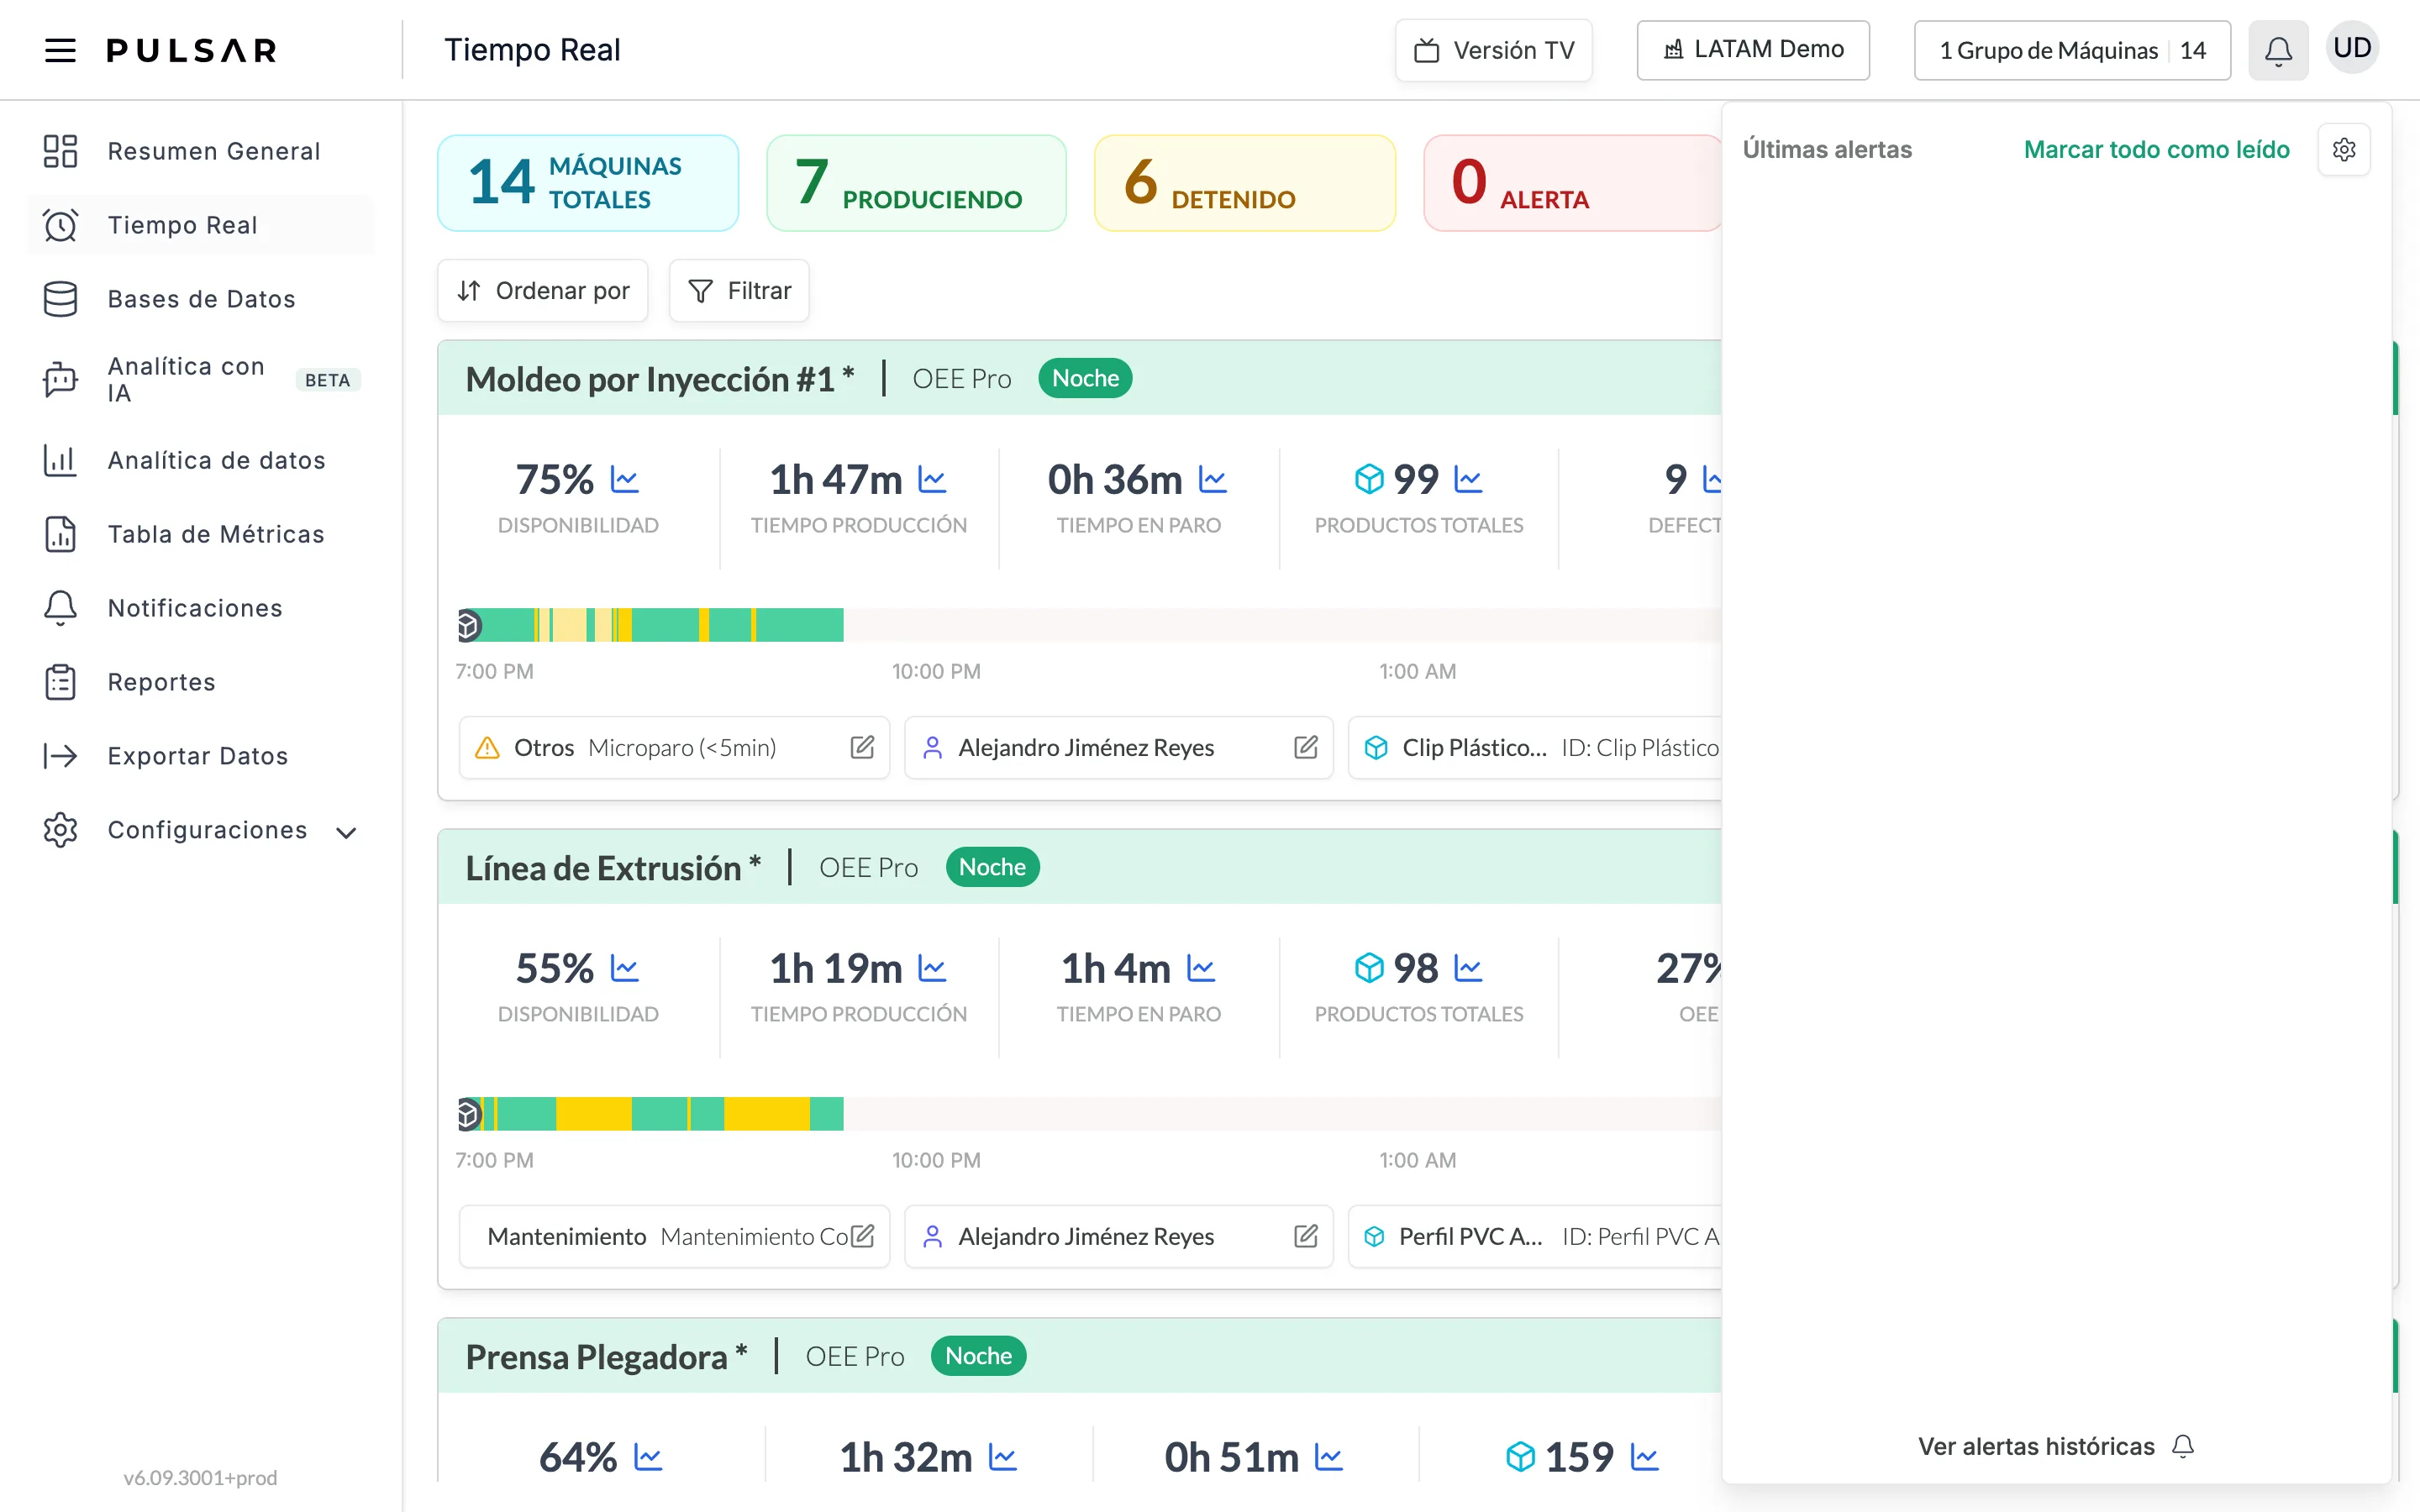This screenshot has width=2420, height=1512.
Task: Edit operator on Moldeo por Inyección card
Action: (x=1306, y=747)
